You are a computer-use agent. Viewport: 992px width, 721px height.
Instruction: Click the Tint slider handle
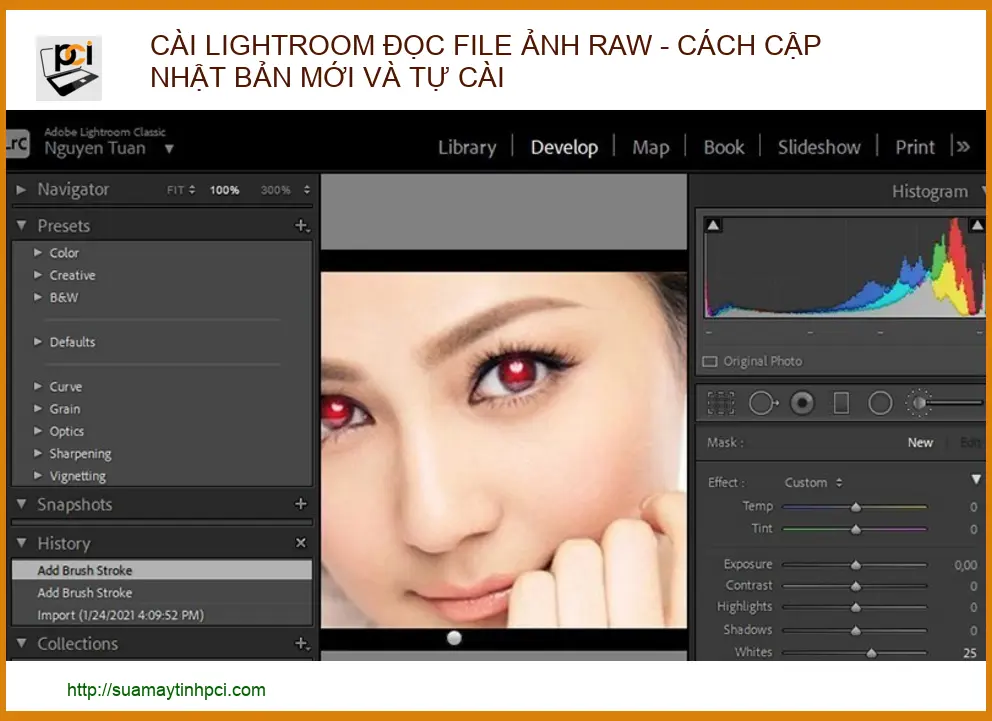pos(856,529)
